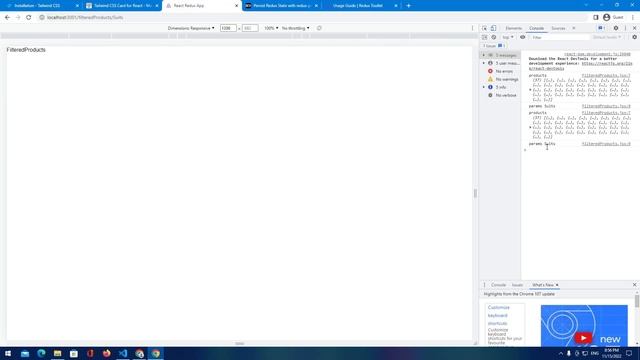Open device toolbar more options icon

473,28
